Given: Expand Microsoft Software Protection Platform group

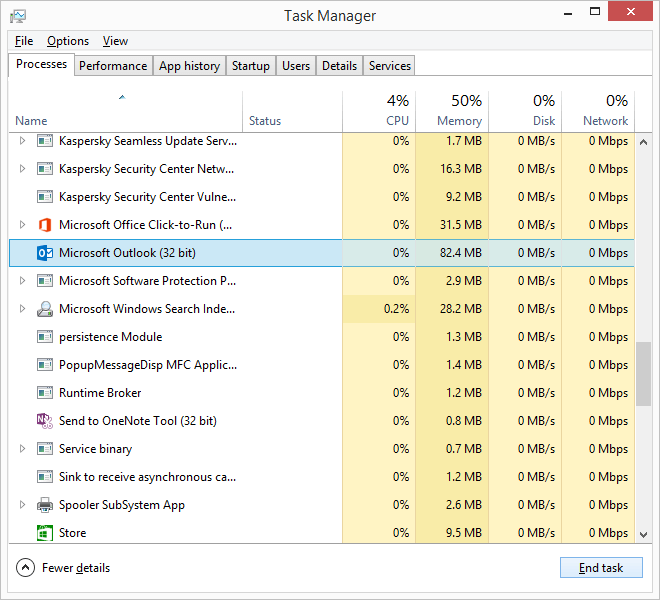Looking at the screenshot, I should [x=22, y=281].
